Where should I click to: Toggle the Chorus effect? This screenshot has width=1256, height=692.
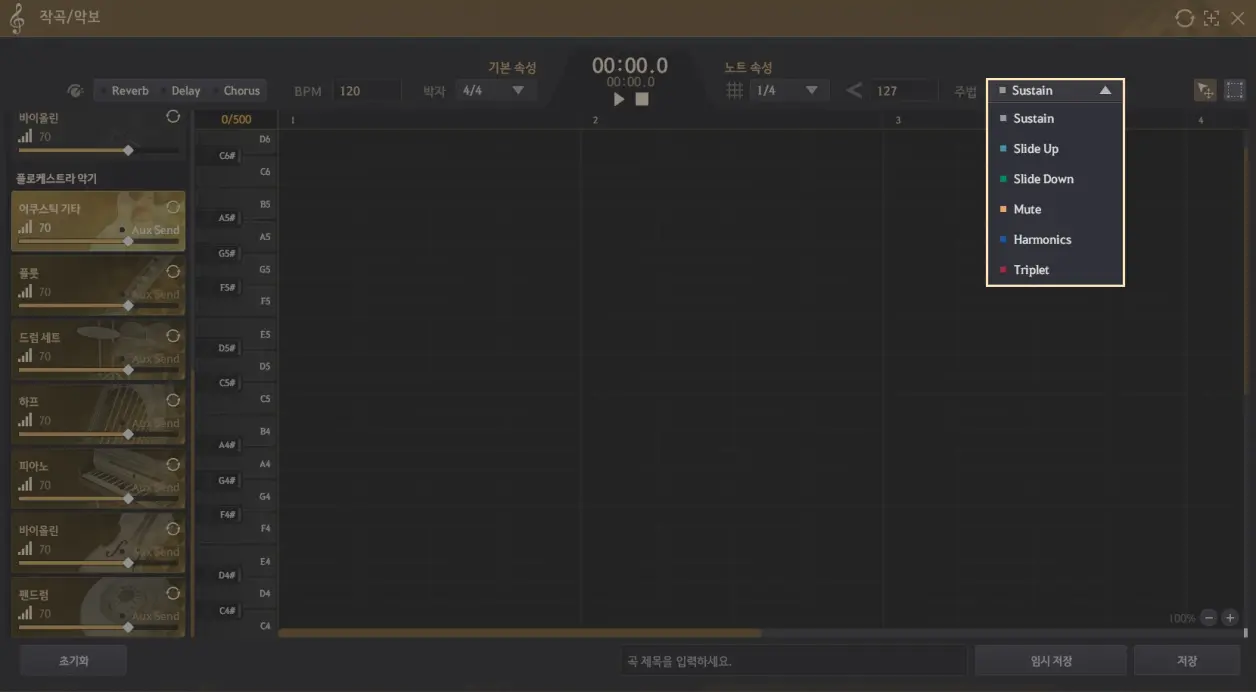tap(236, 90)
